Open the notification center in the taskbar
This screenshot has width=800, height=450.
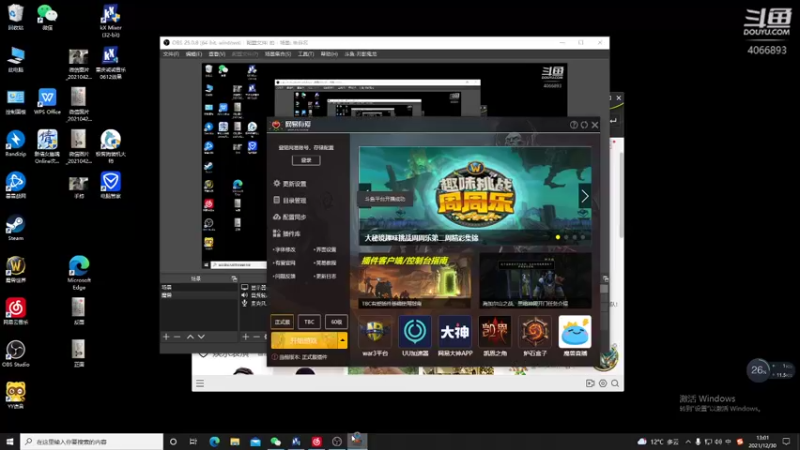pyautogui.click(x=786, y=441)
